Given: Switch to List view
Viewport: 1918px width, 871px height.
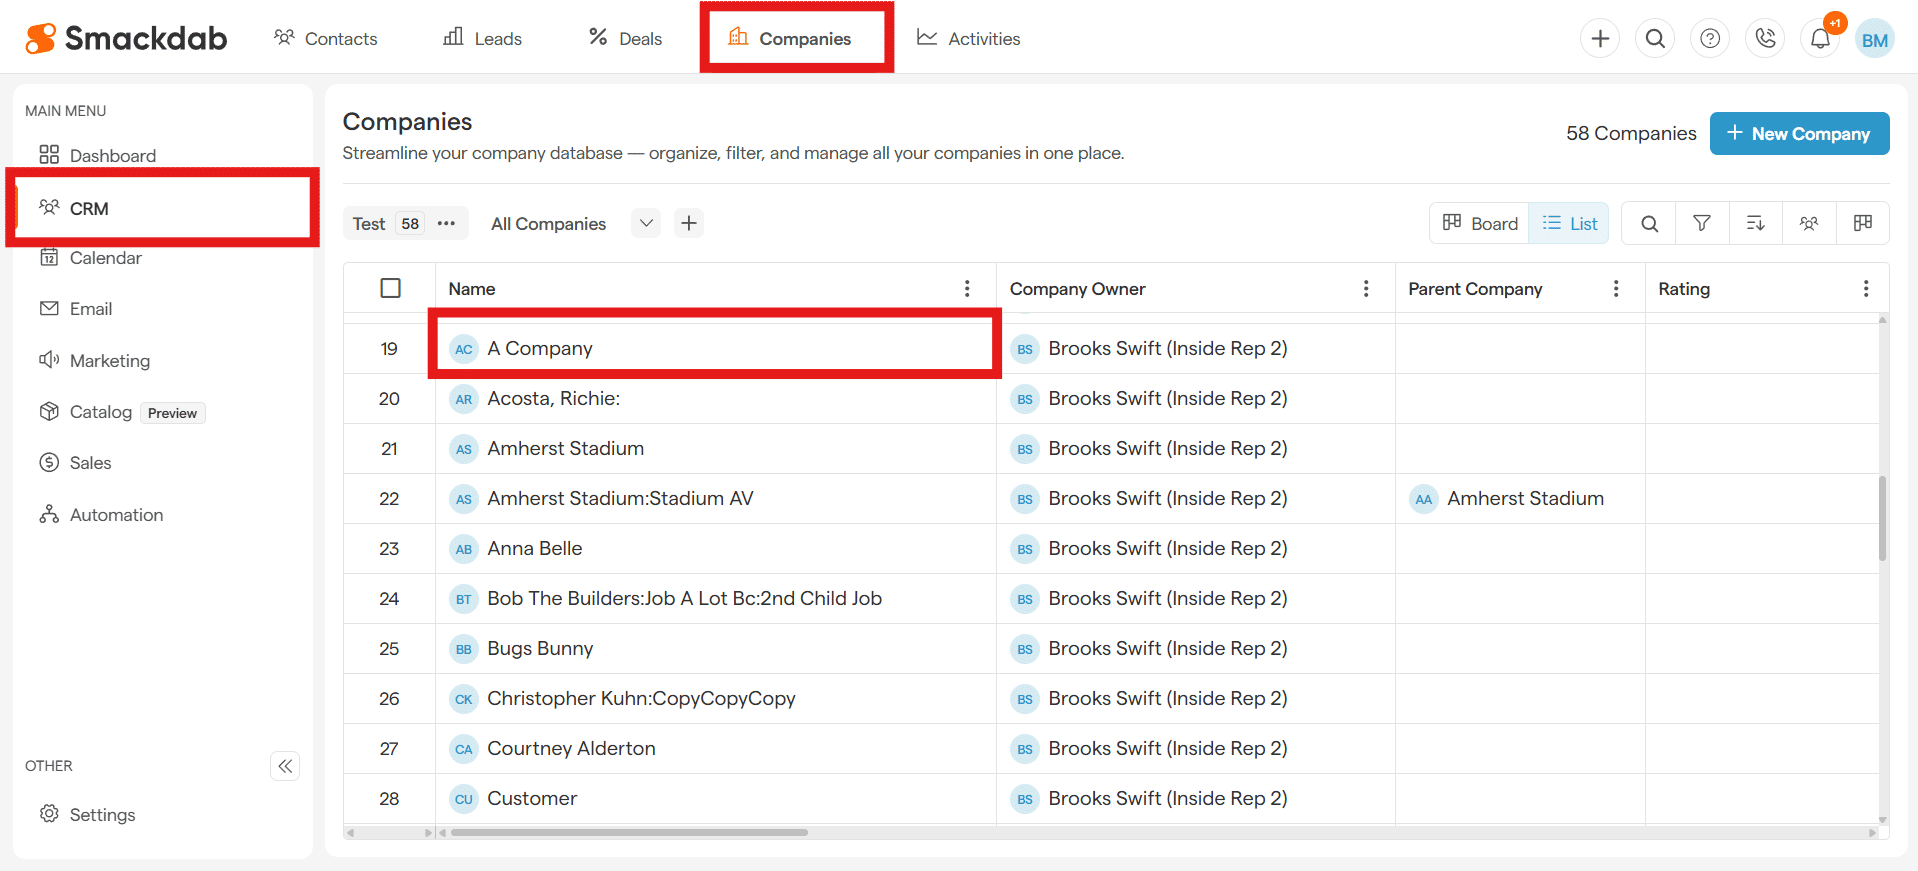Looking at the screenshot, I should 1570,224.
